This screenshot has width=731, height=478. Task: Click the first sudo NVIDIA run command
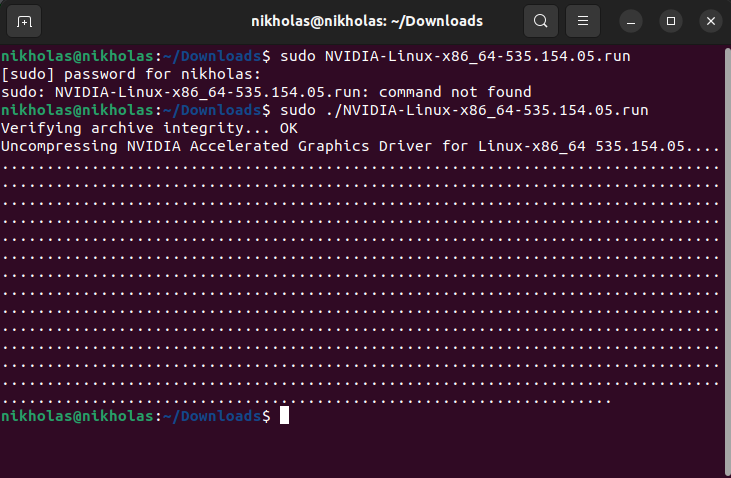pyautogui.click(x=455, y=56)
